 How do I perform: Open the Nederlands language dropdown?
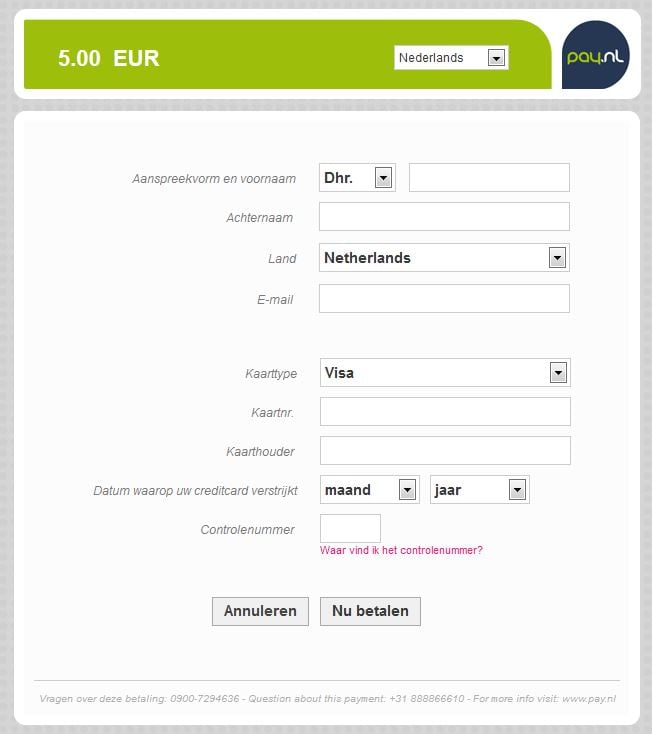451,58
